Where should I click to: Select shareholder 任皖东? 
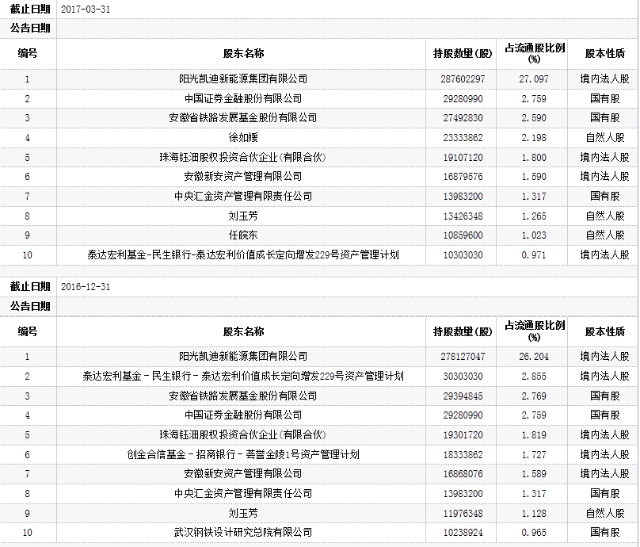tap(243, 235)
